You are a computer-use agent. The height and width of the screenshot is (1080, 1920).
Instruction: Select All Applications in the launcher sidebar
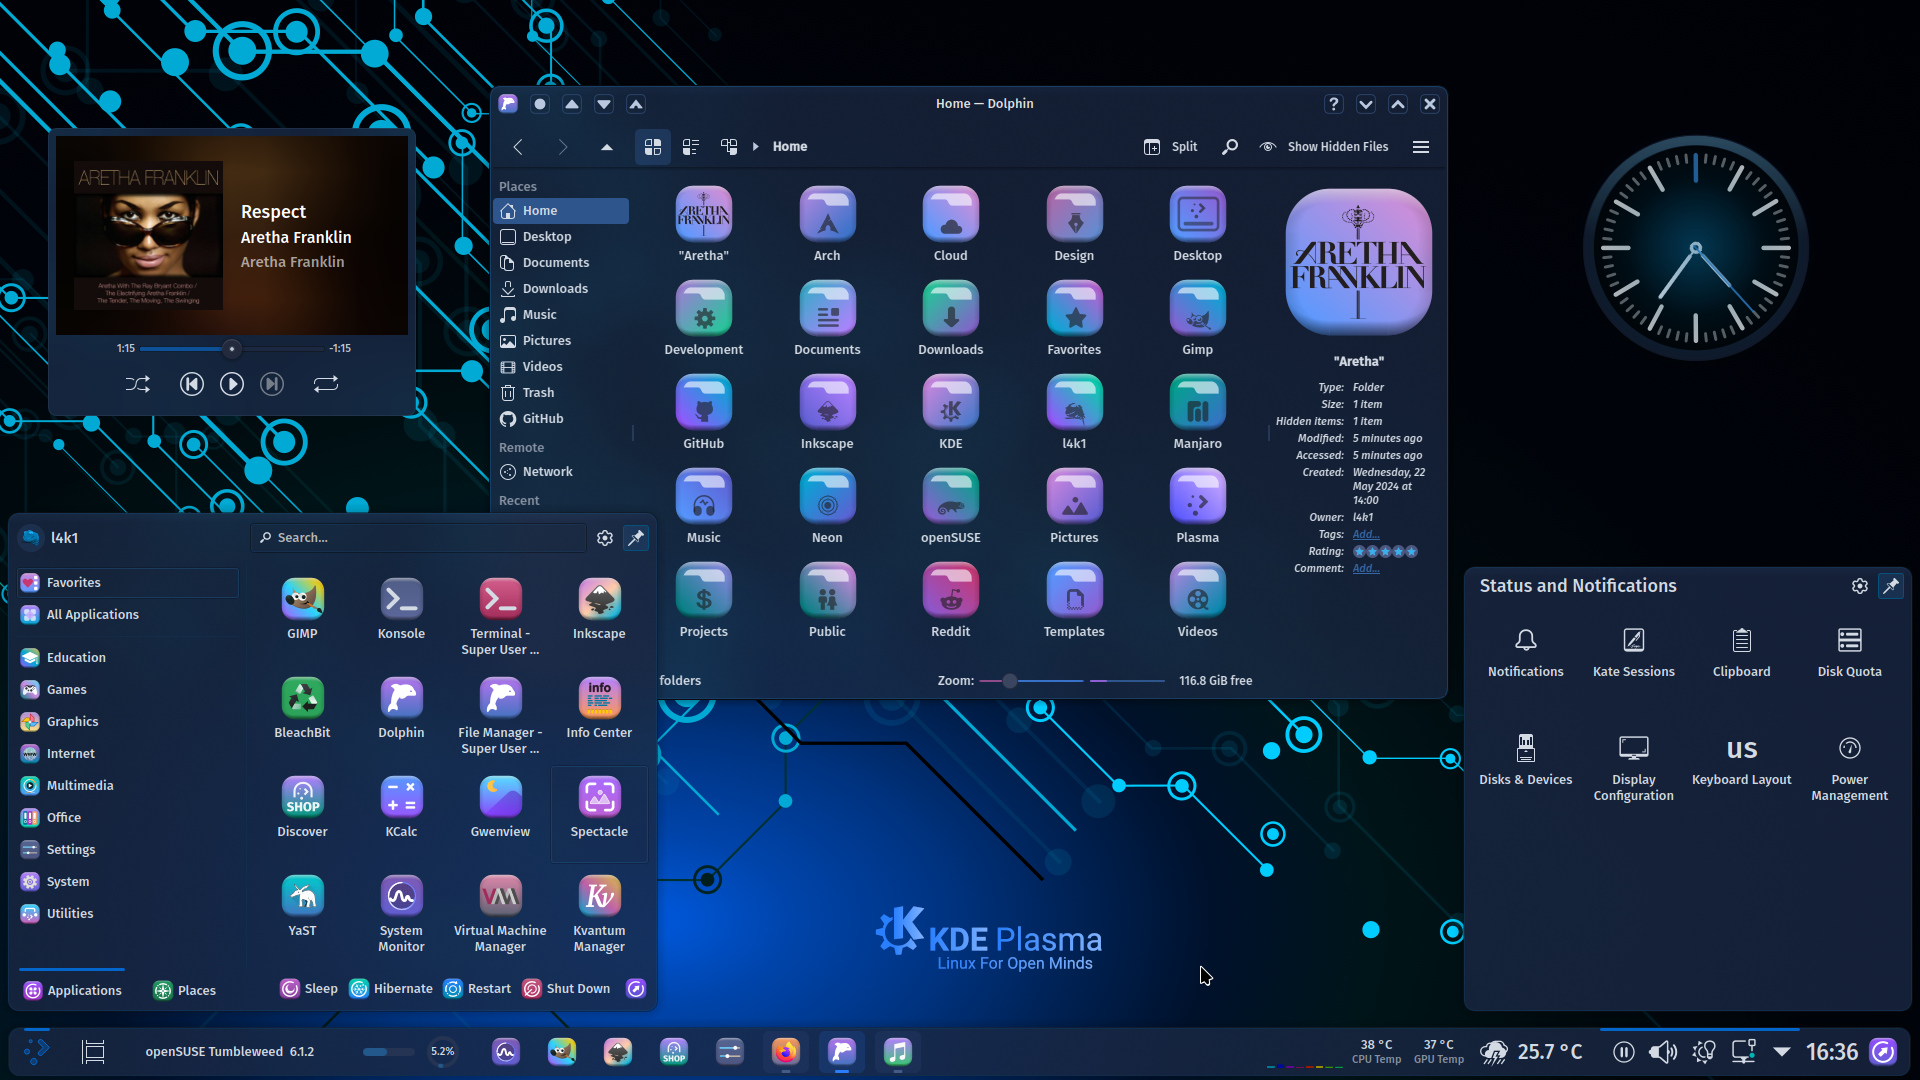128,614
